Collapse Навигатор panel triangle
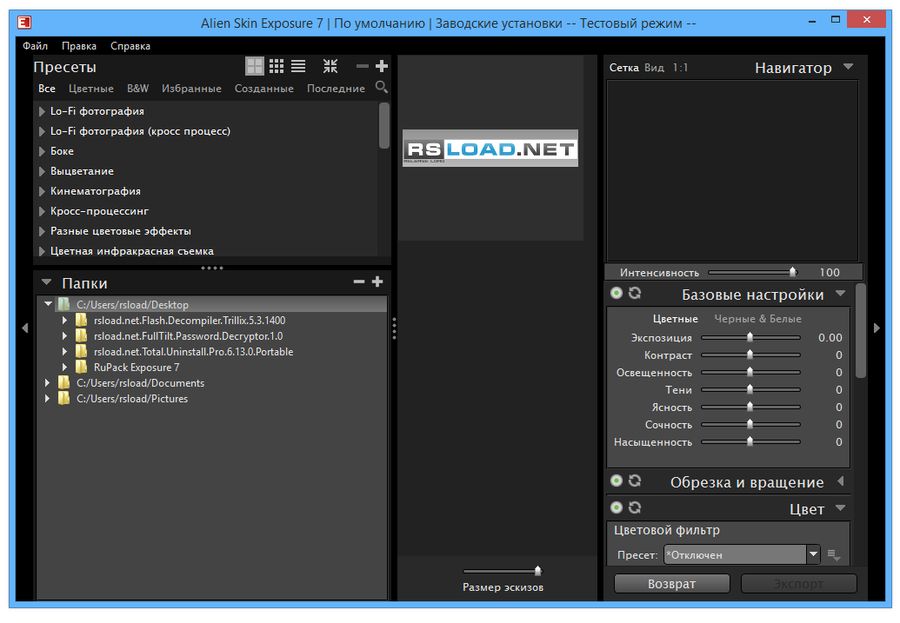900x623 pixels. coord(848,67)
